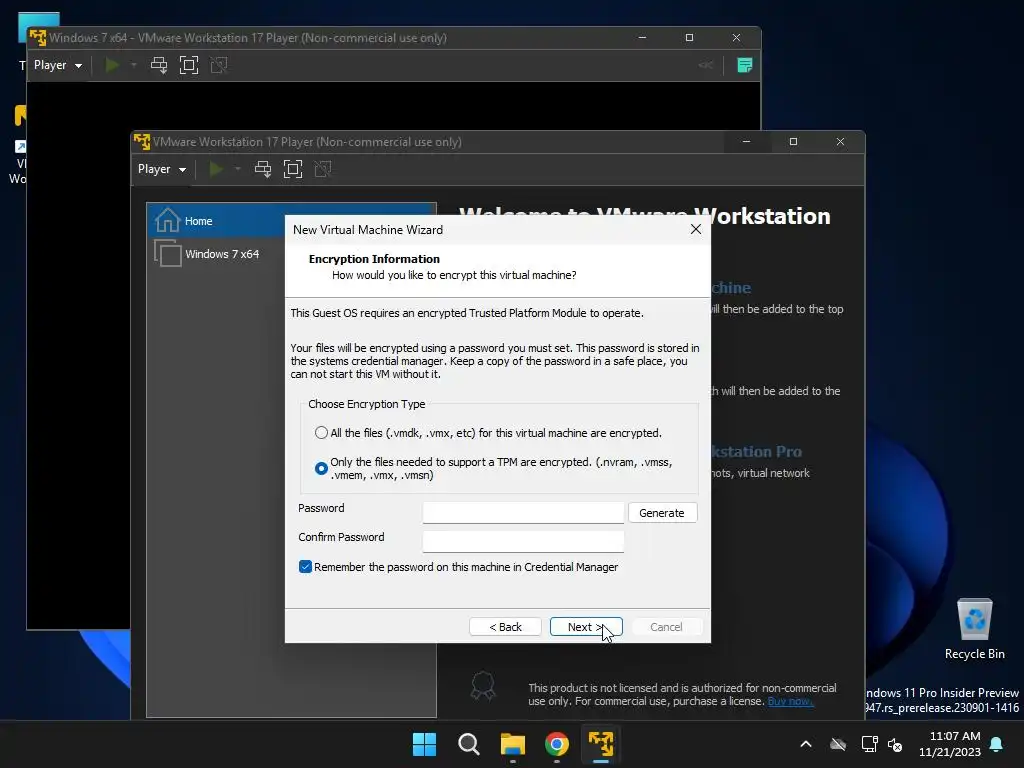Select Windows 7 x64 in the VM library
Screen dimensions: 1024x768
(x=216, y=253)
